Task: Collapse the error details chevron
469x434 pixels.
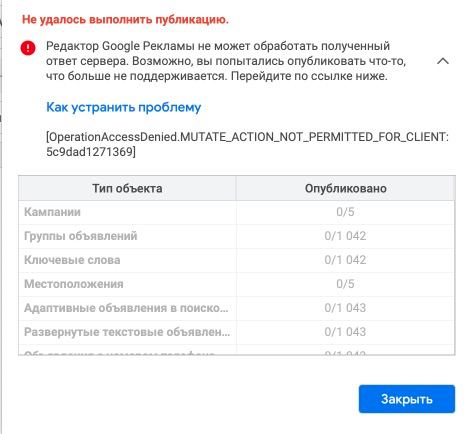Action: 443,61
